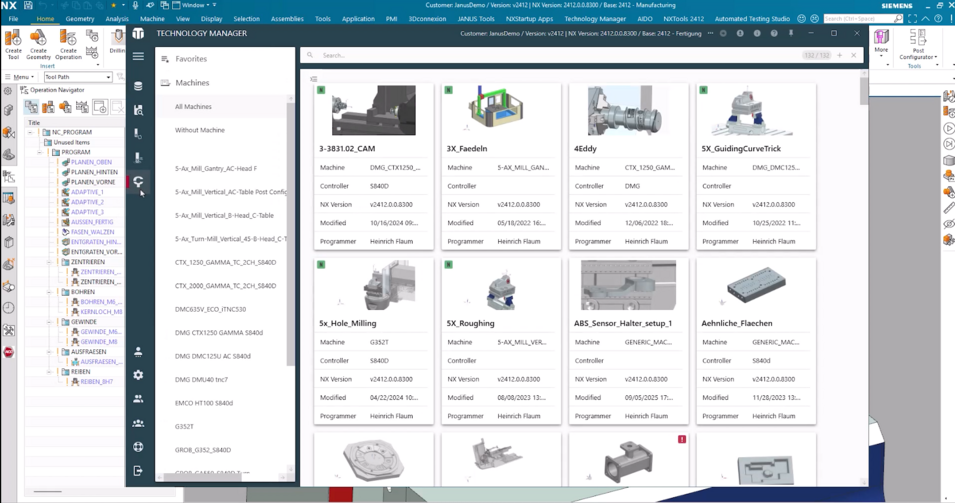
Task: Collapse the REIBEN group
Action: point(49,372)
